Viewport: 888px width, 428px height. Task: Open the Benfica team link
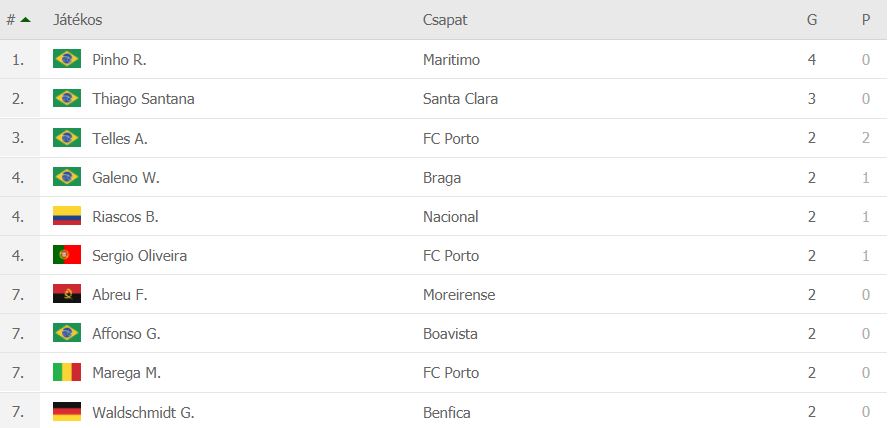click(447, 412)
